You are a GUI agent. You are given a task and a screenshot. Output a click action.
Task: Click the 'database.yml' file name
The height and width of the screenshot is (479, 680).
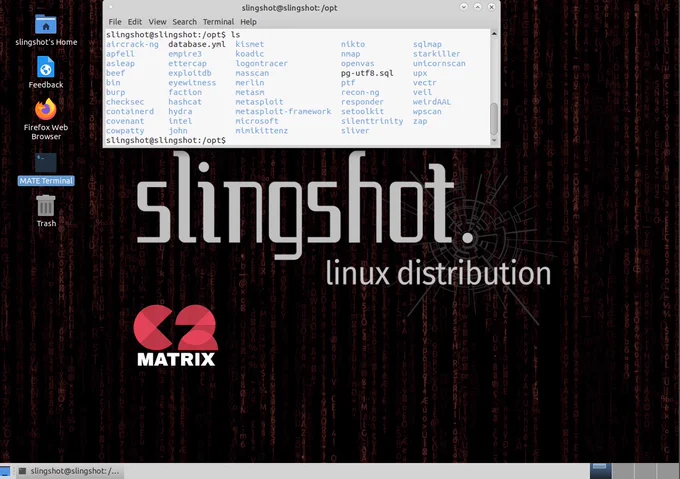[197, 44]
